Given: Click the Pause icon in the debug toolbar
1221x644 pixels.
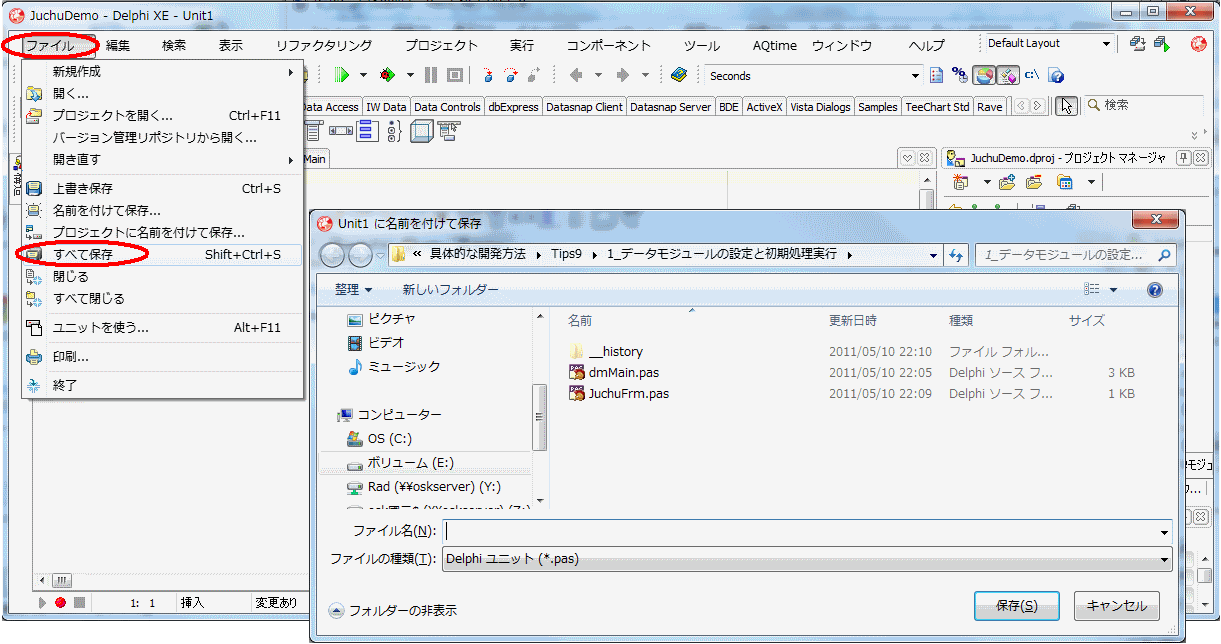Looking at the screenshot, I should pyautogui.click(x=431, y=75).
